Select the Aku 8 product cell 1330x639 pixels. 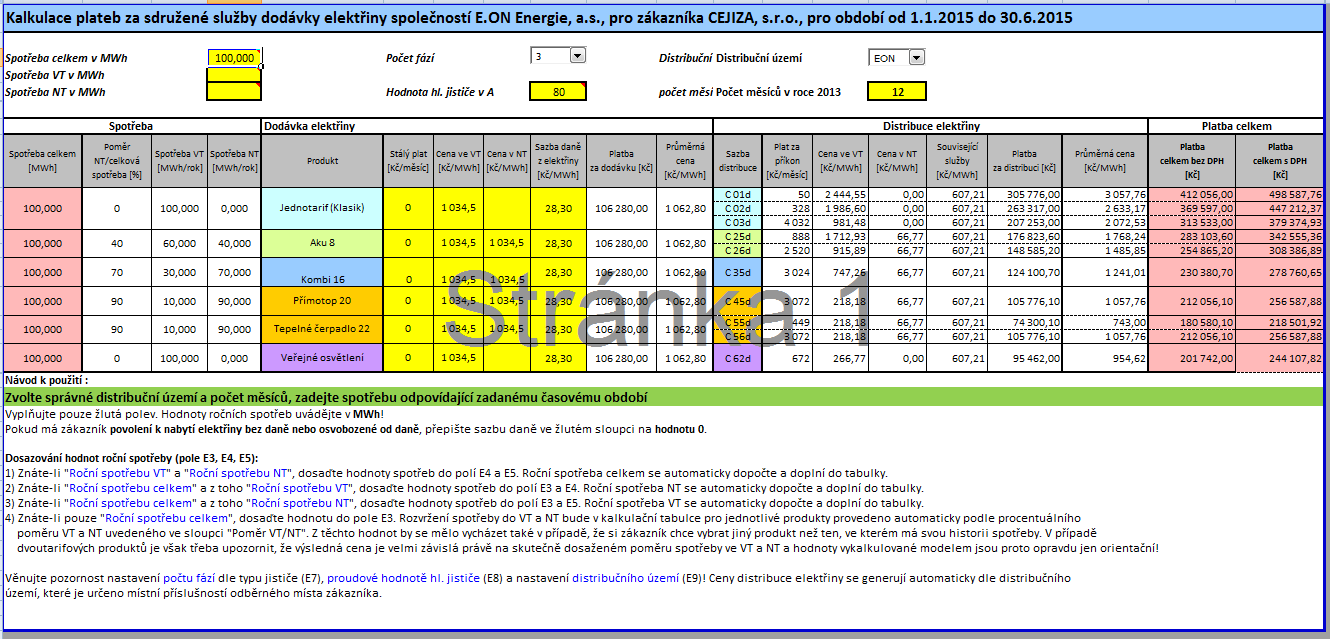click(x=322, y=243)
